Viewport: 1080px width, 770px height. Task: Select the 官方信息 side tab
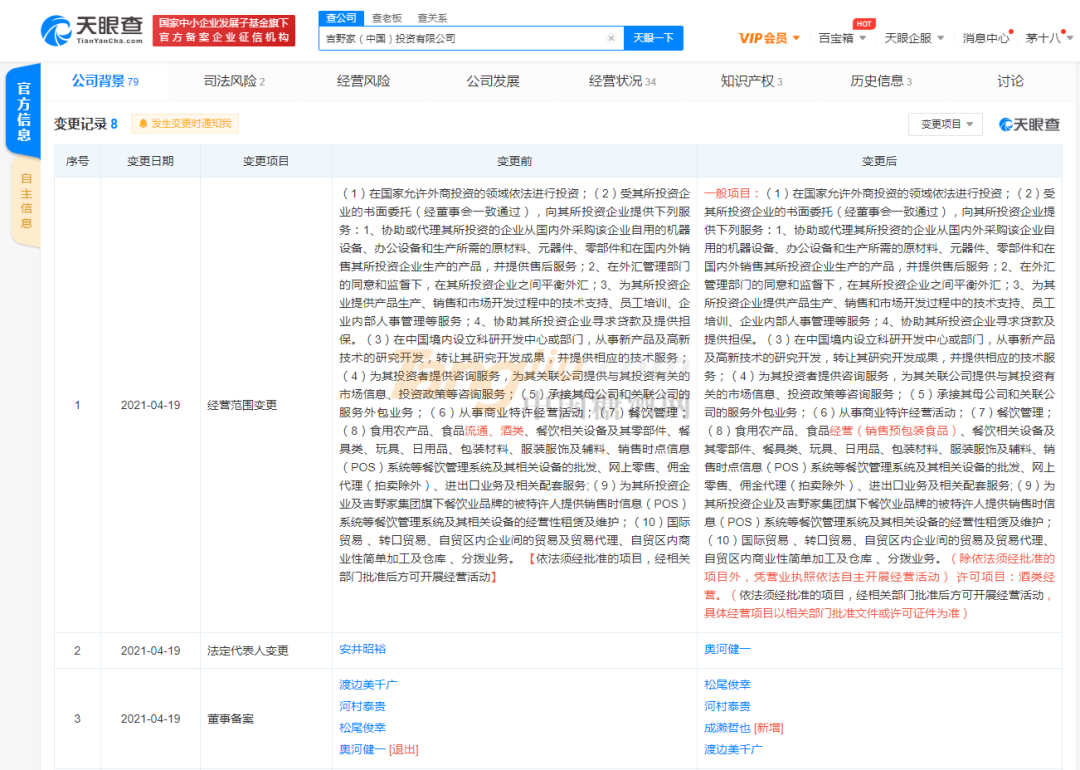point(23,111)
